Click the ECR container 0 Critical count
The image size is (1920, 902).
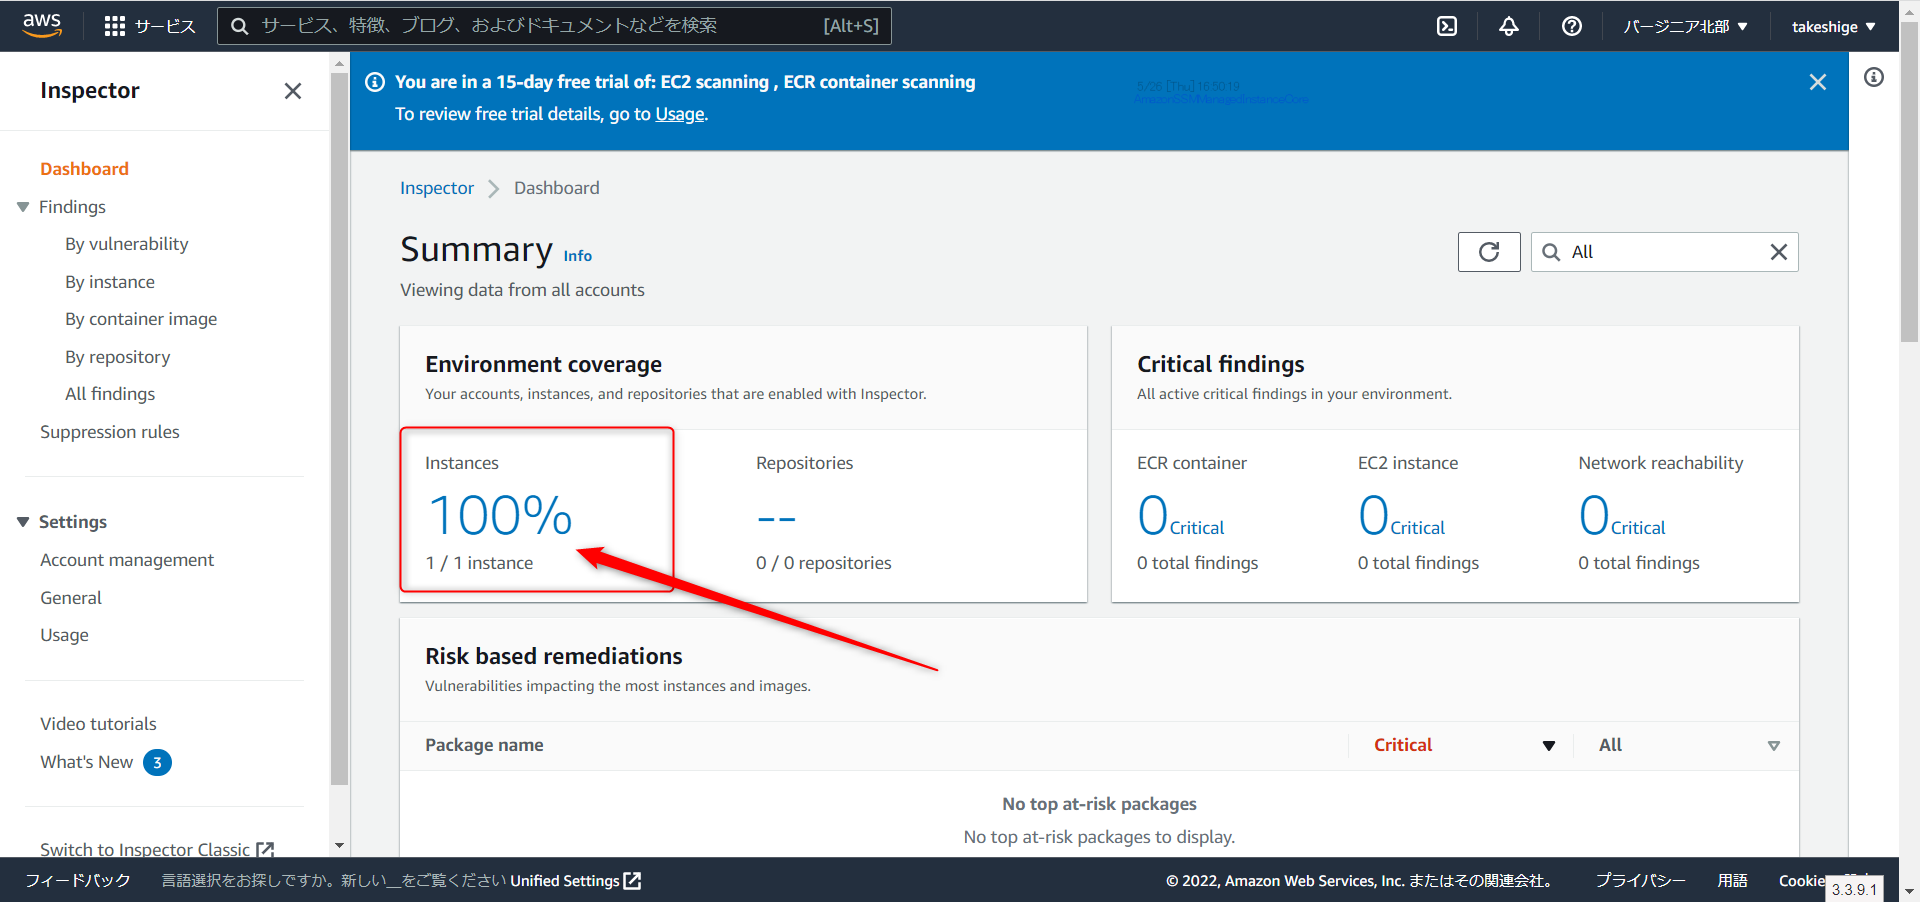point(1180,516)
